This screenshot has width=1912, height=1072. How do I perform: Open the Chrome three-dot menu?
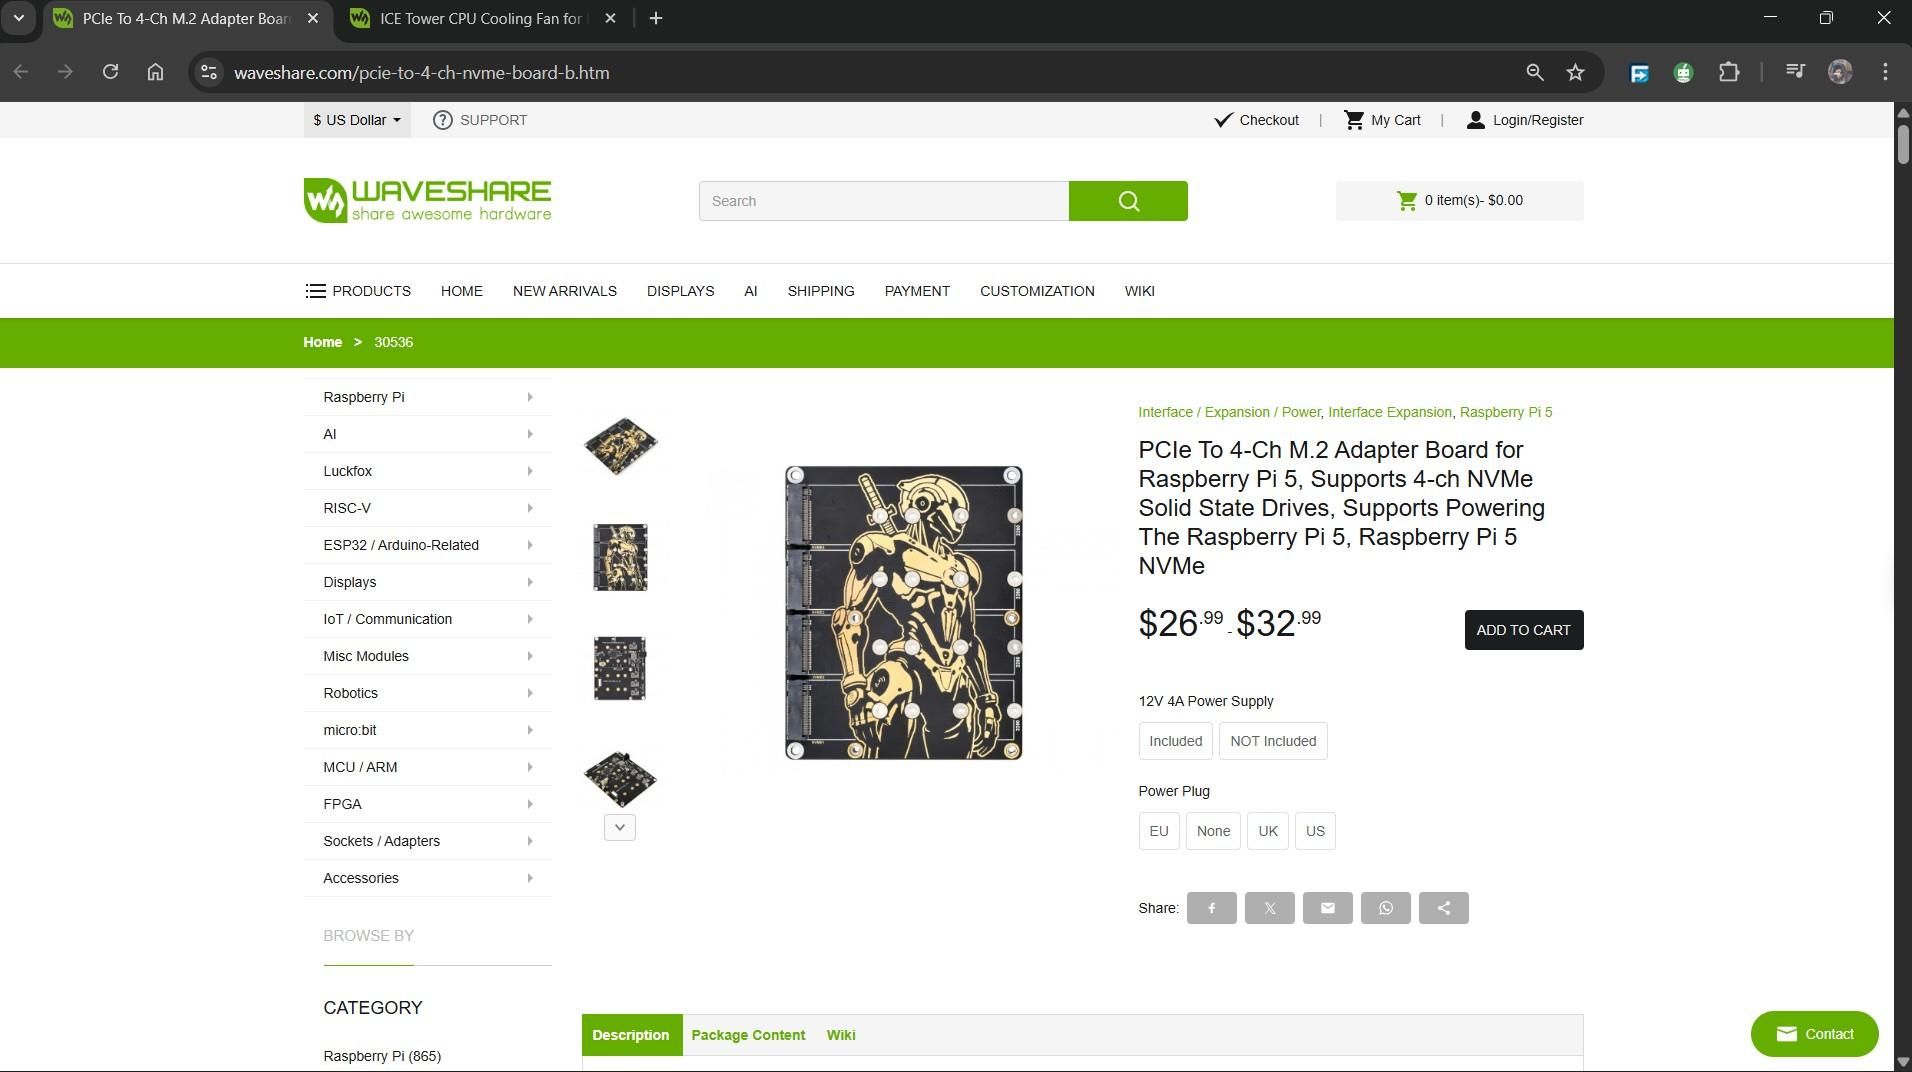(1885, 72)
